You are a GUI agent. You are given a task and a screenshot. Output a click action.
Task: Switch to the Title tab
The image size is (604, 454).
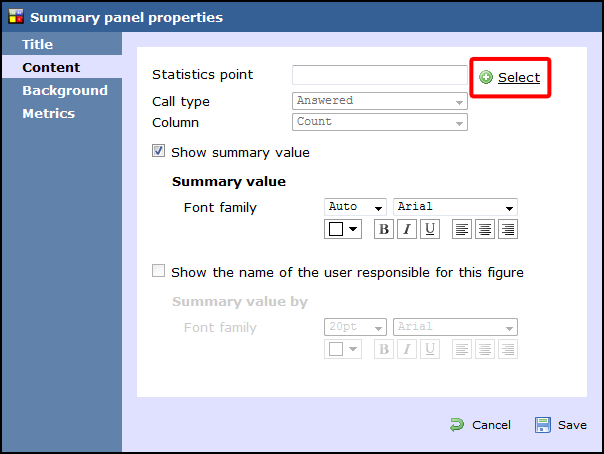[x=38, y=44]
